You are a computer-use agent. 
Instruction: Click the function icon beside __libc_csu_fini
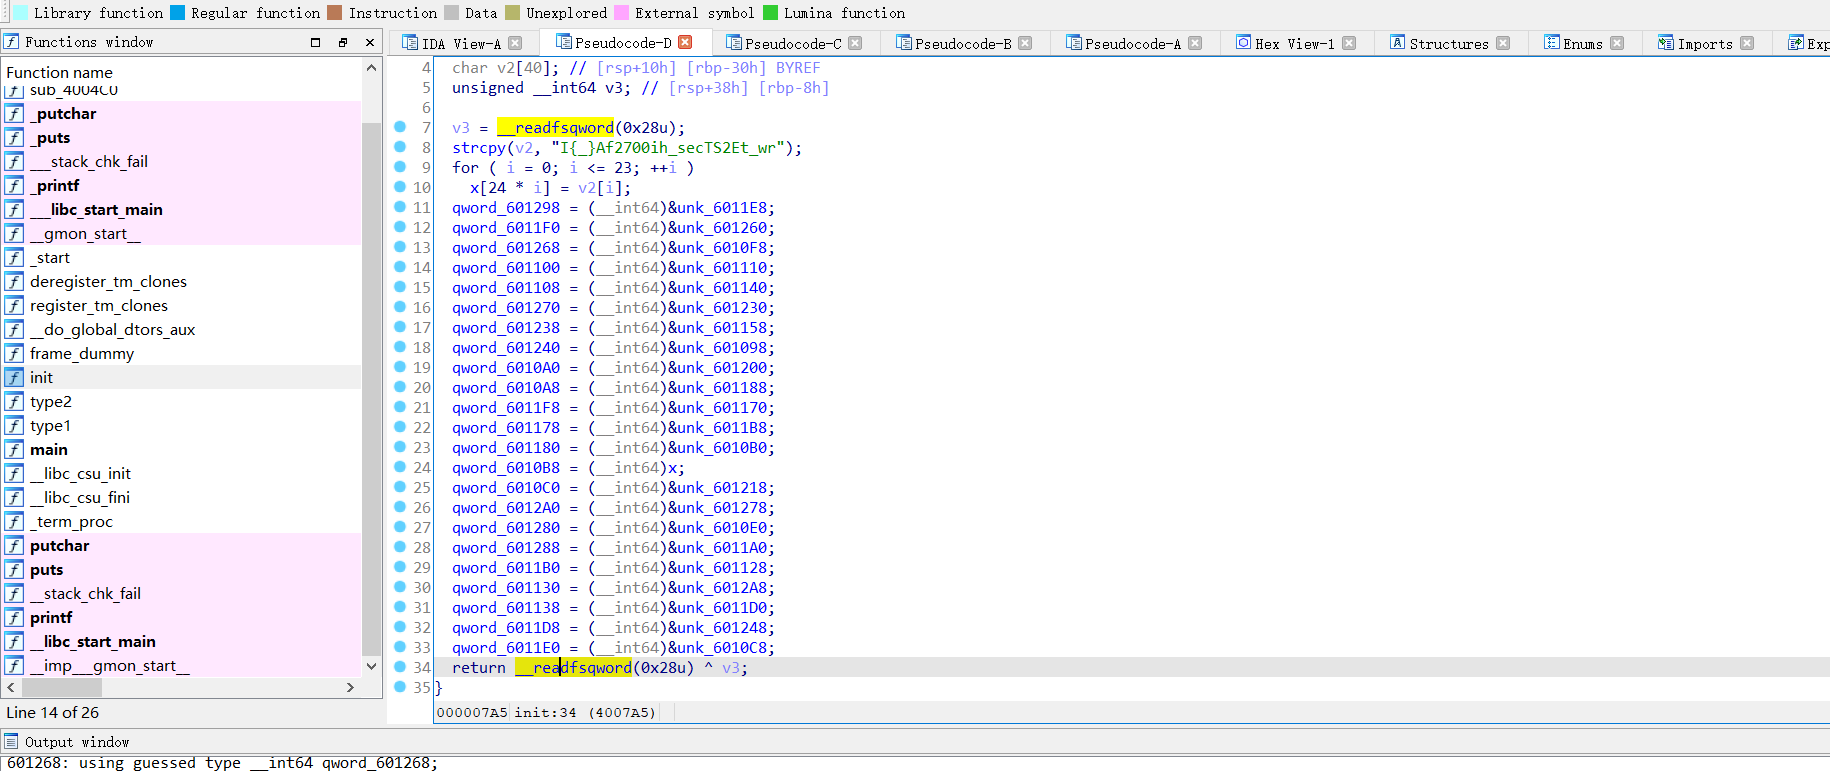14,497
